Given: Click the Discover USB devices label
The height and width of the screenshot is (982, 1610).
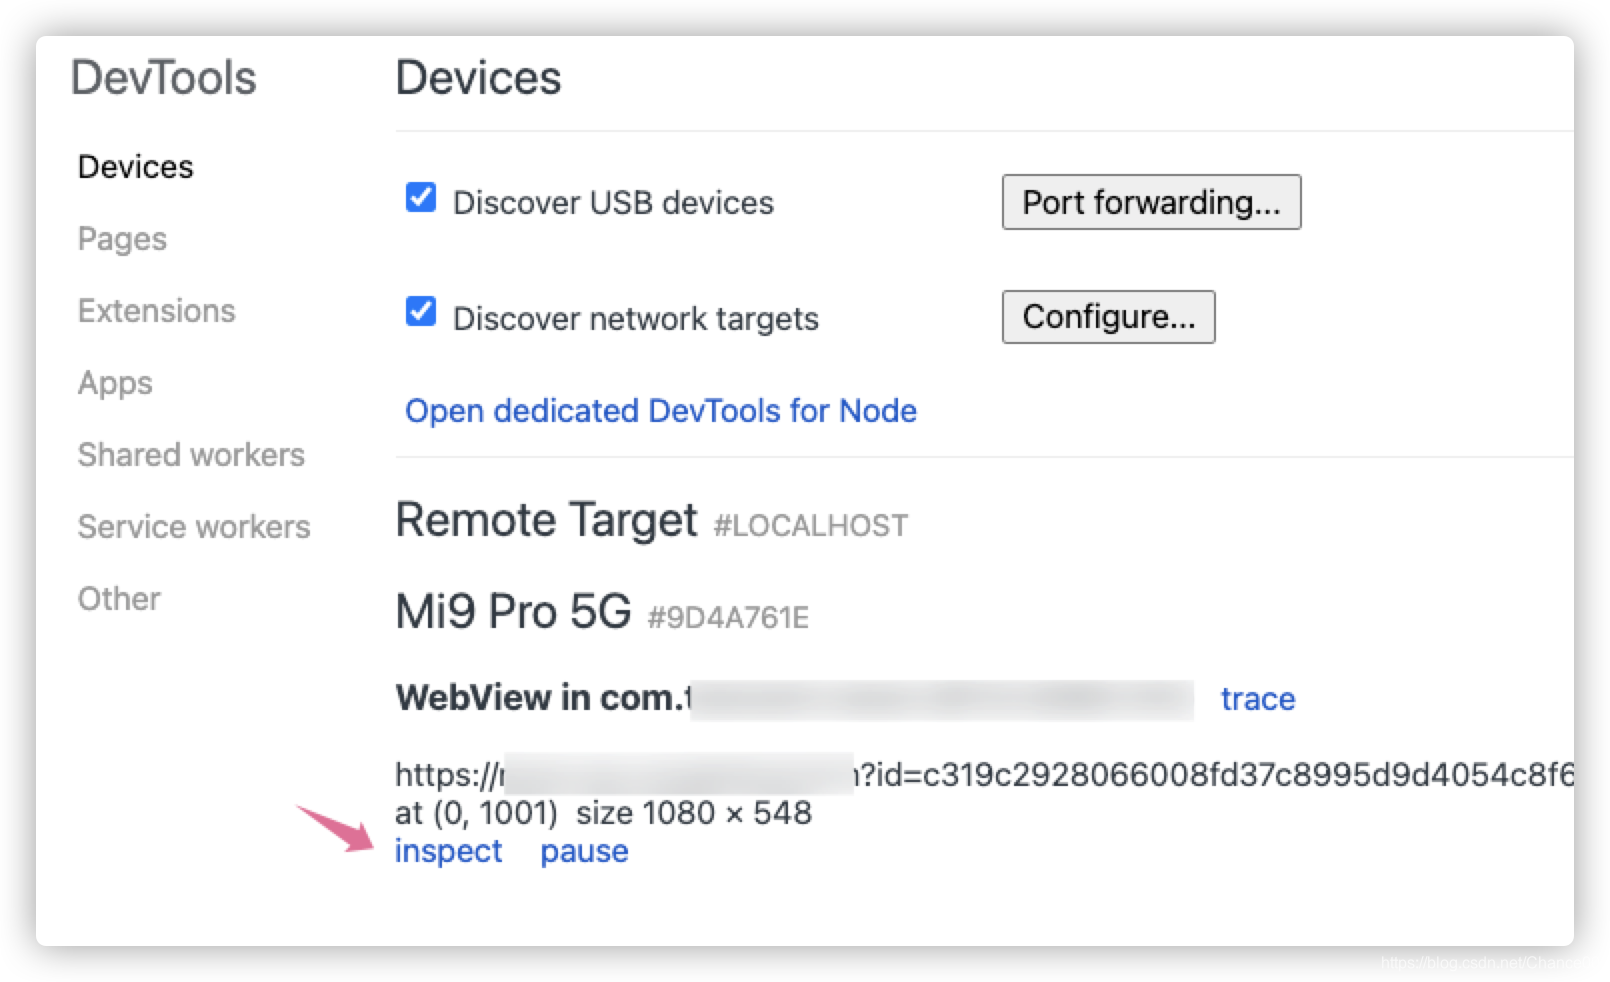Looking at the screenshot, I should pyautogui.click(x=613, y=203).
